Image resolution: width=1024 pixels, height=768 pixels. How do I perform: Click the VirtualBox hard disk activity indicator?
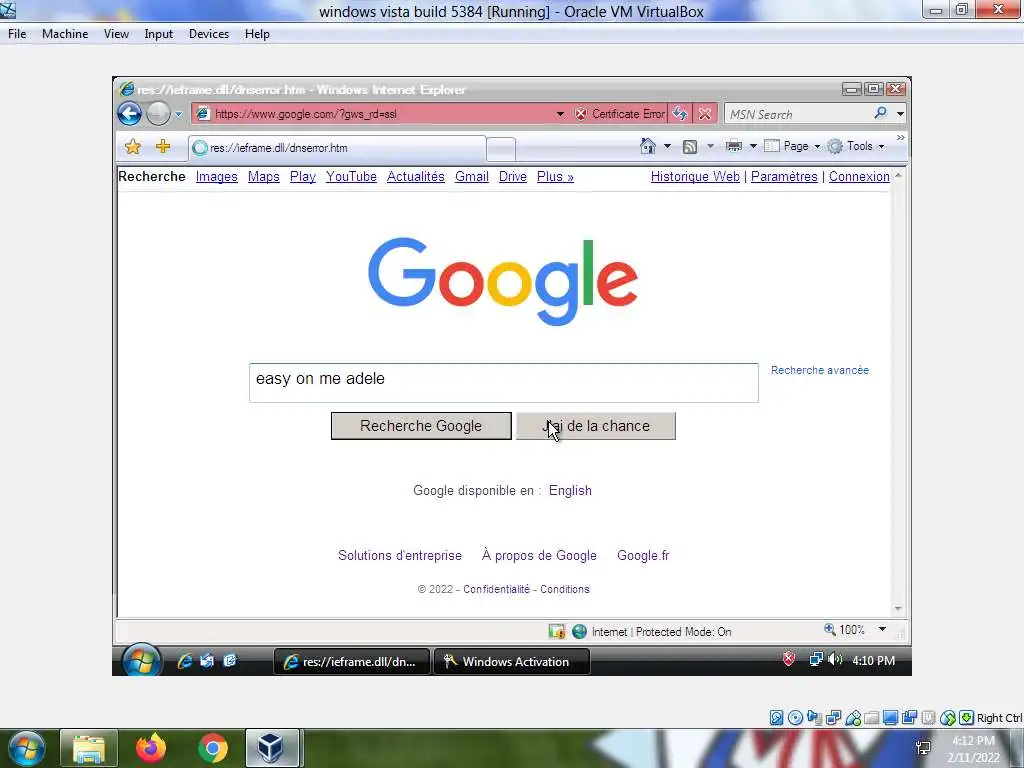tap(776, 718)
